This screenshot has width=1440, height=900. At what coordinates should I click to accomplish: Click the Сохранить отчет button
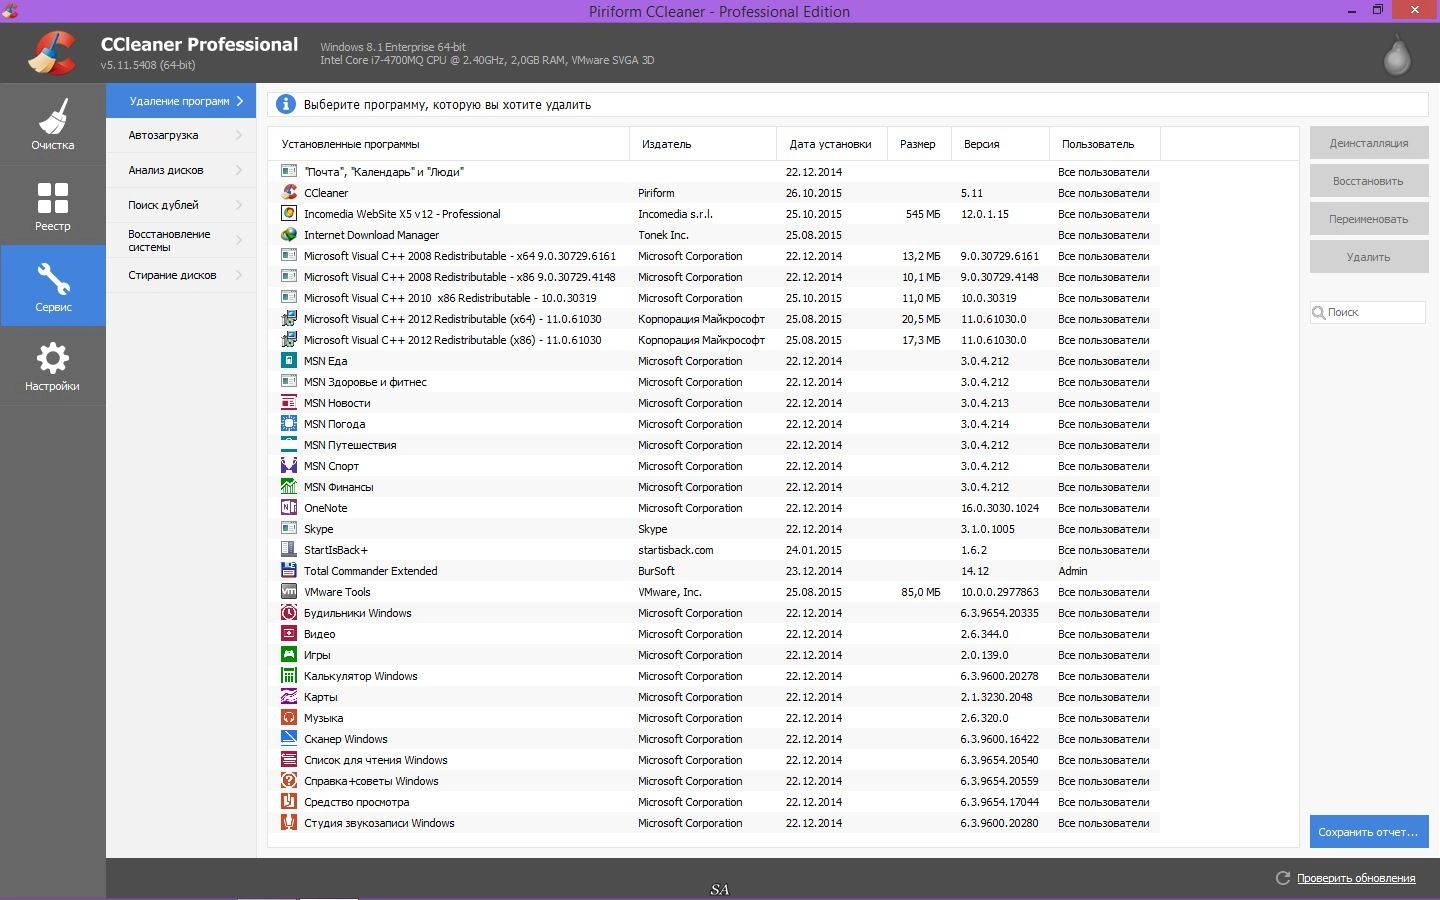[x=1368, y=832]
